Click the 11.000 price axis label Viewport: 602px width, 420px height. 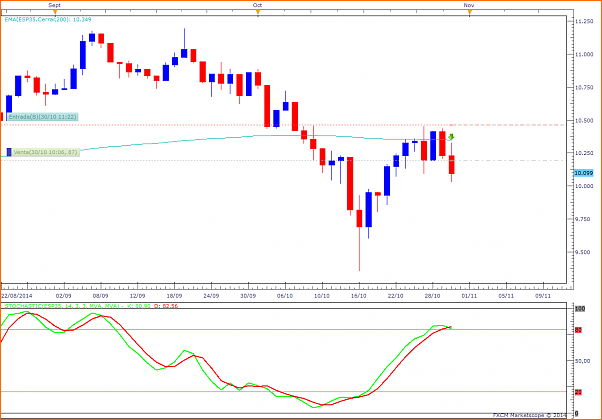click(584, 55)
